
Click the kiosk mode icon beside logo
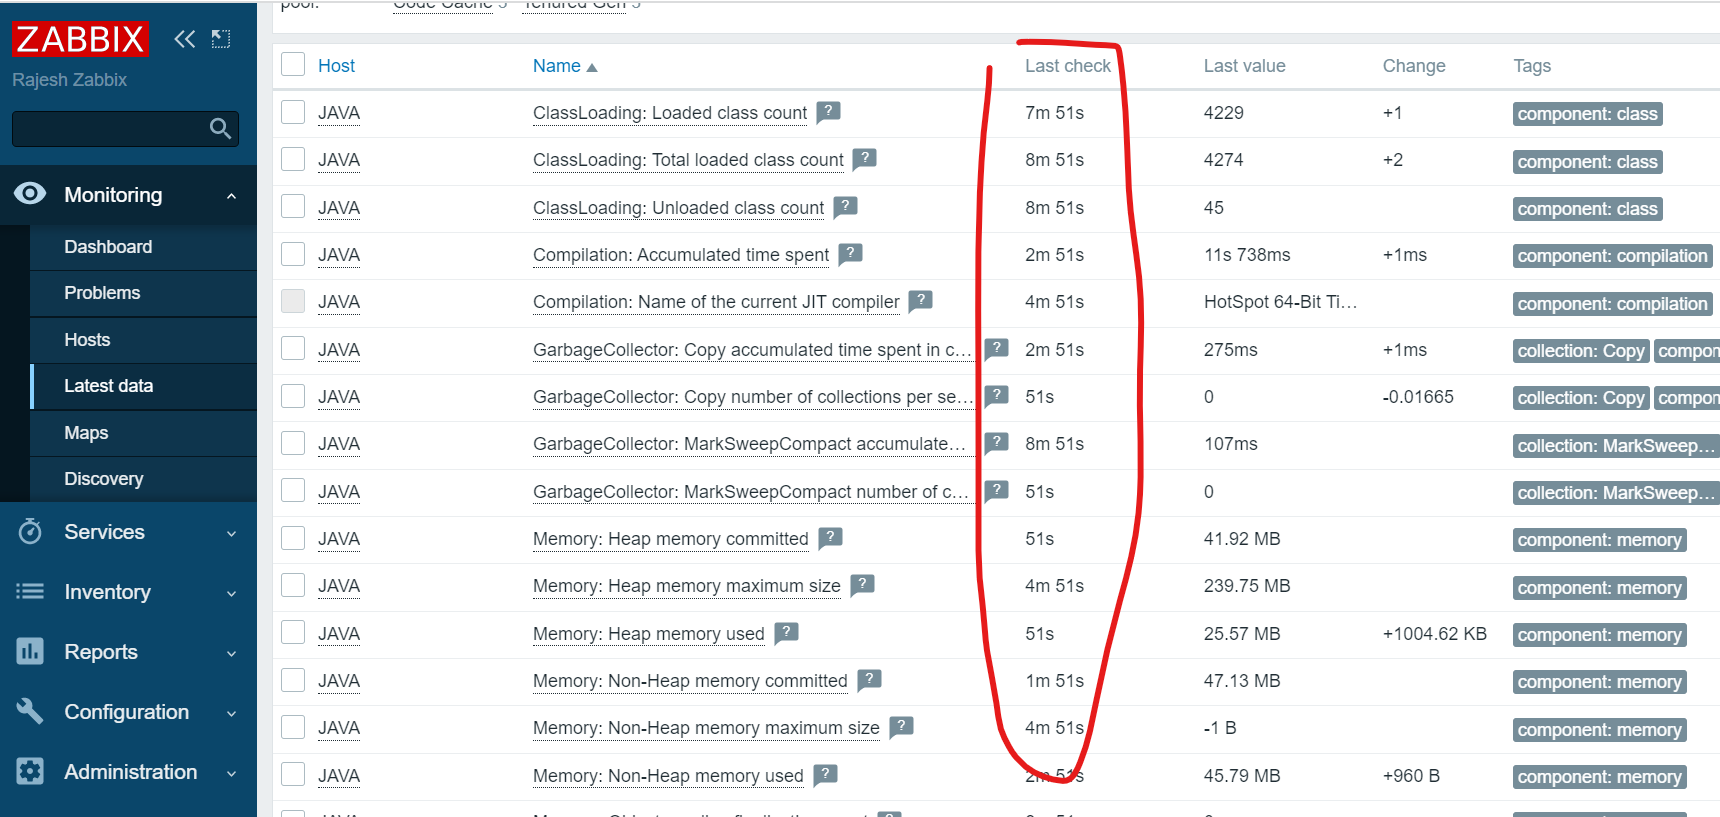pyautogui.click(x=221, y=39)
